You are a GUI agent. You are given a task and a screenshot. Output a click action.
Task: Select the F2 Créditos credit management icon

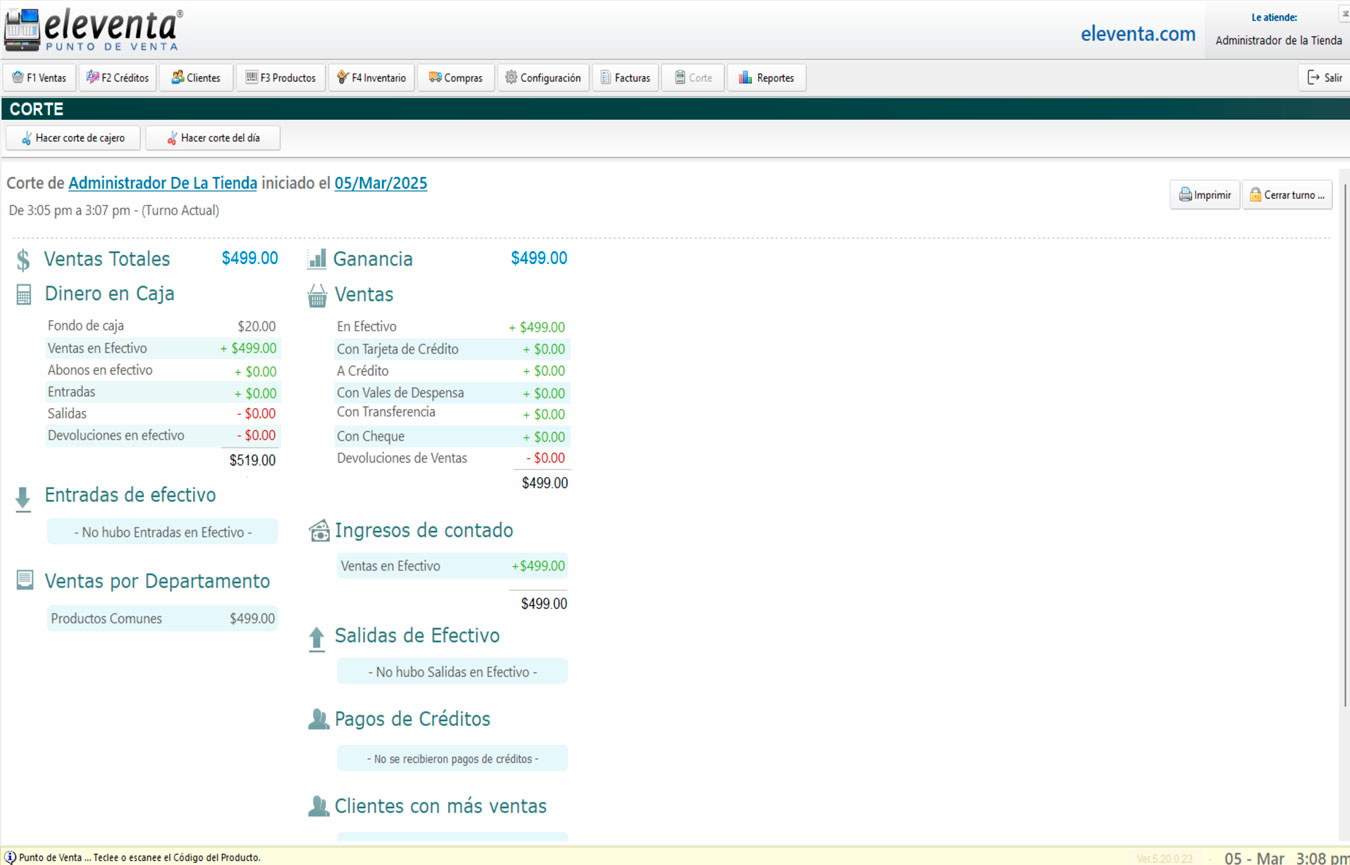tap(116, 77)
